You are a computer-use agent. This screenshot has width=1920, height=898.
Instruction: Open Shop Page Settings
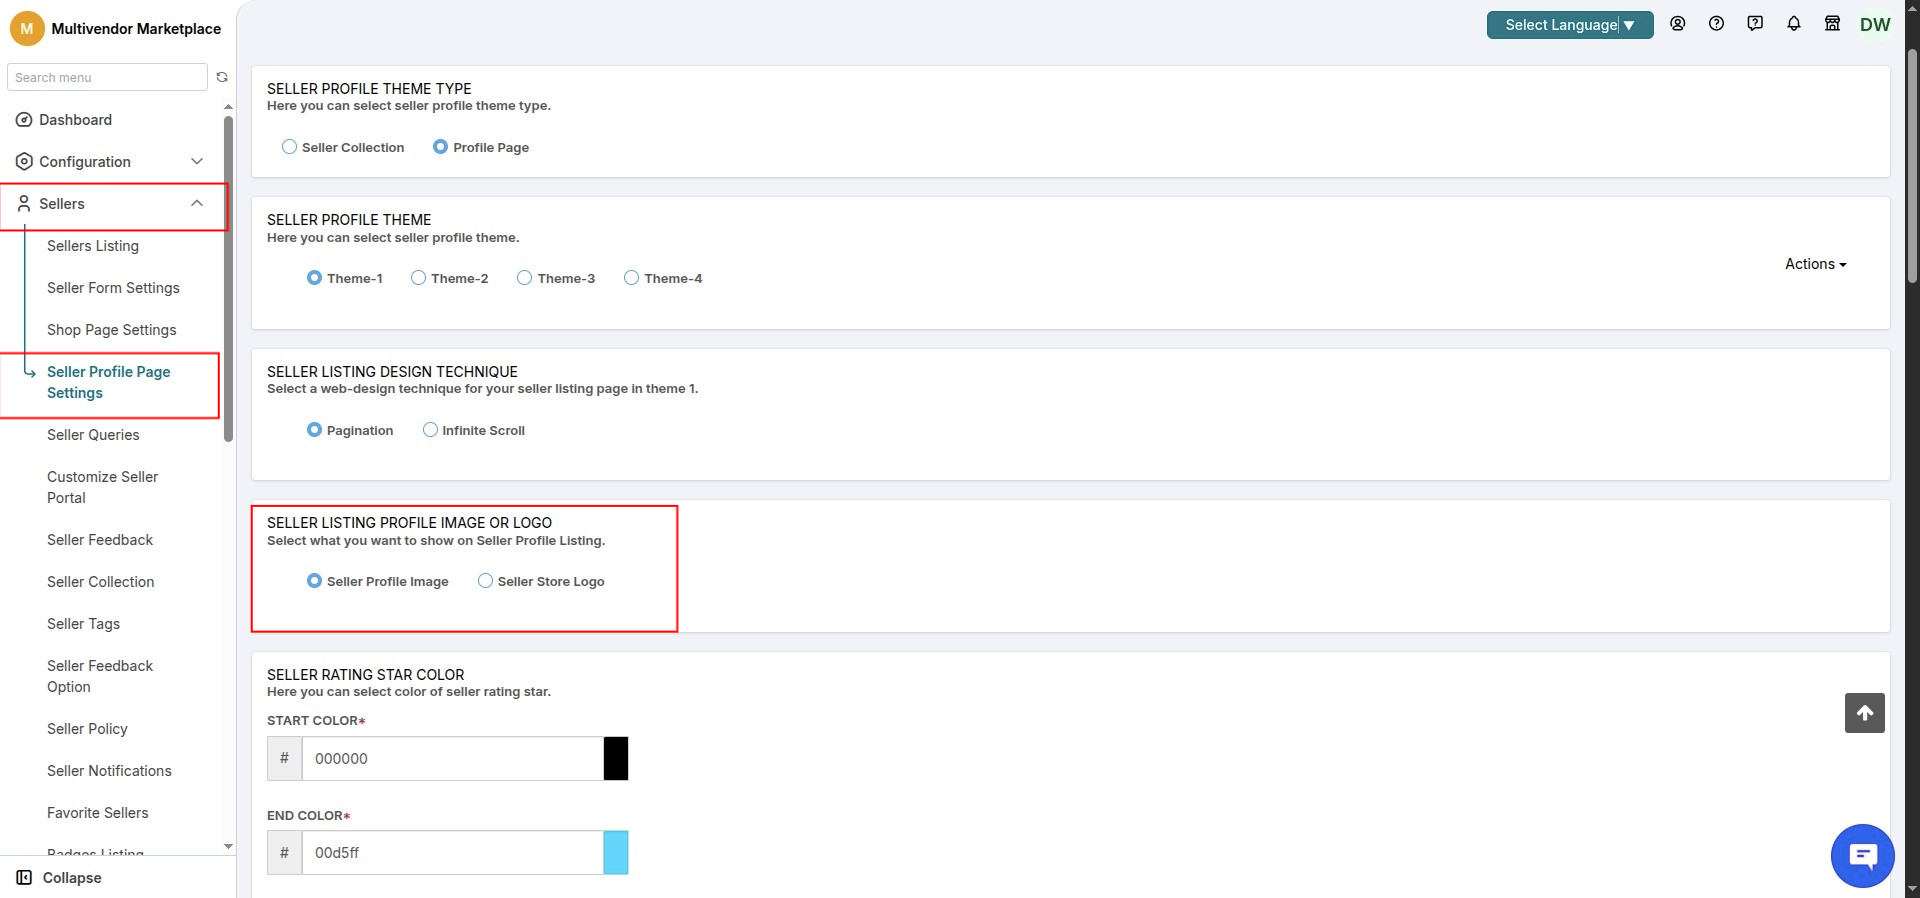pyautogui.click(x=111, y=330)
